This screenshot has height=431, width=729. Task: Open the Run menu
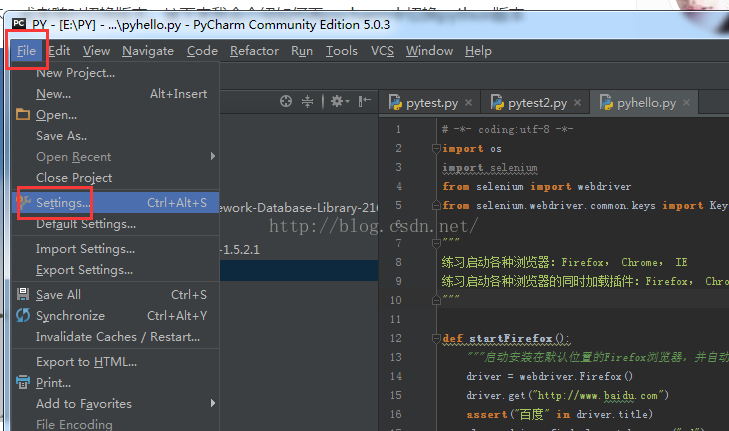click(x=302, y=51)
